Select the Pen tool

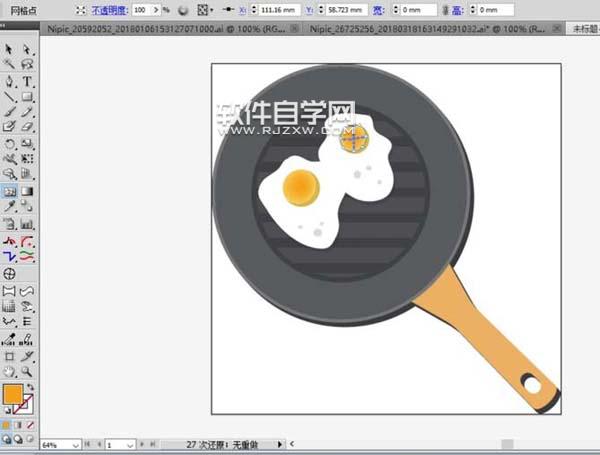coord(9,82)
